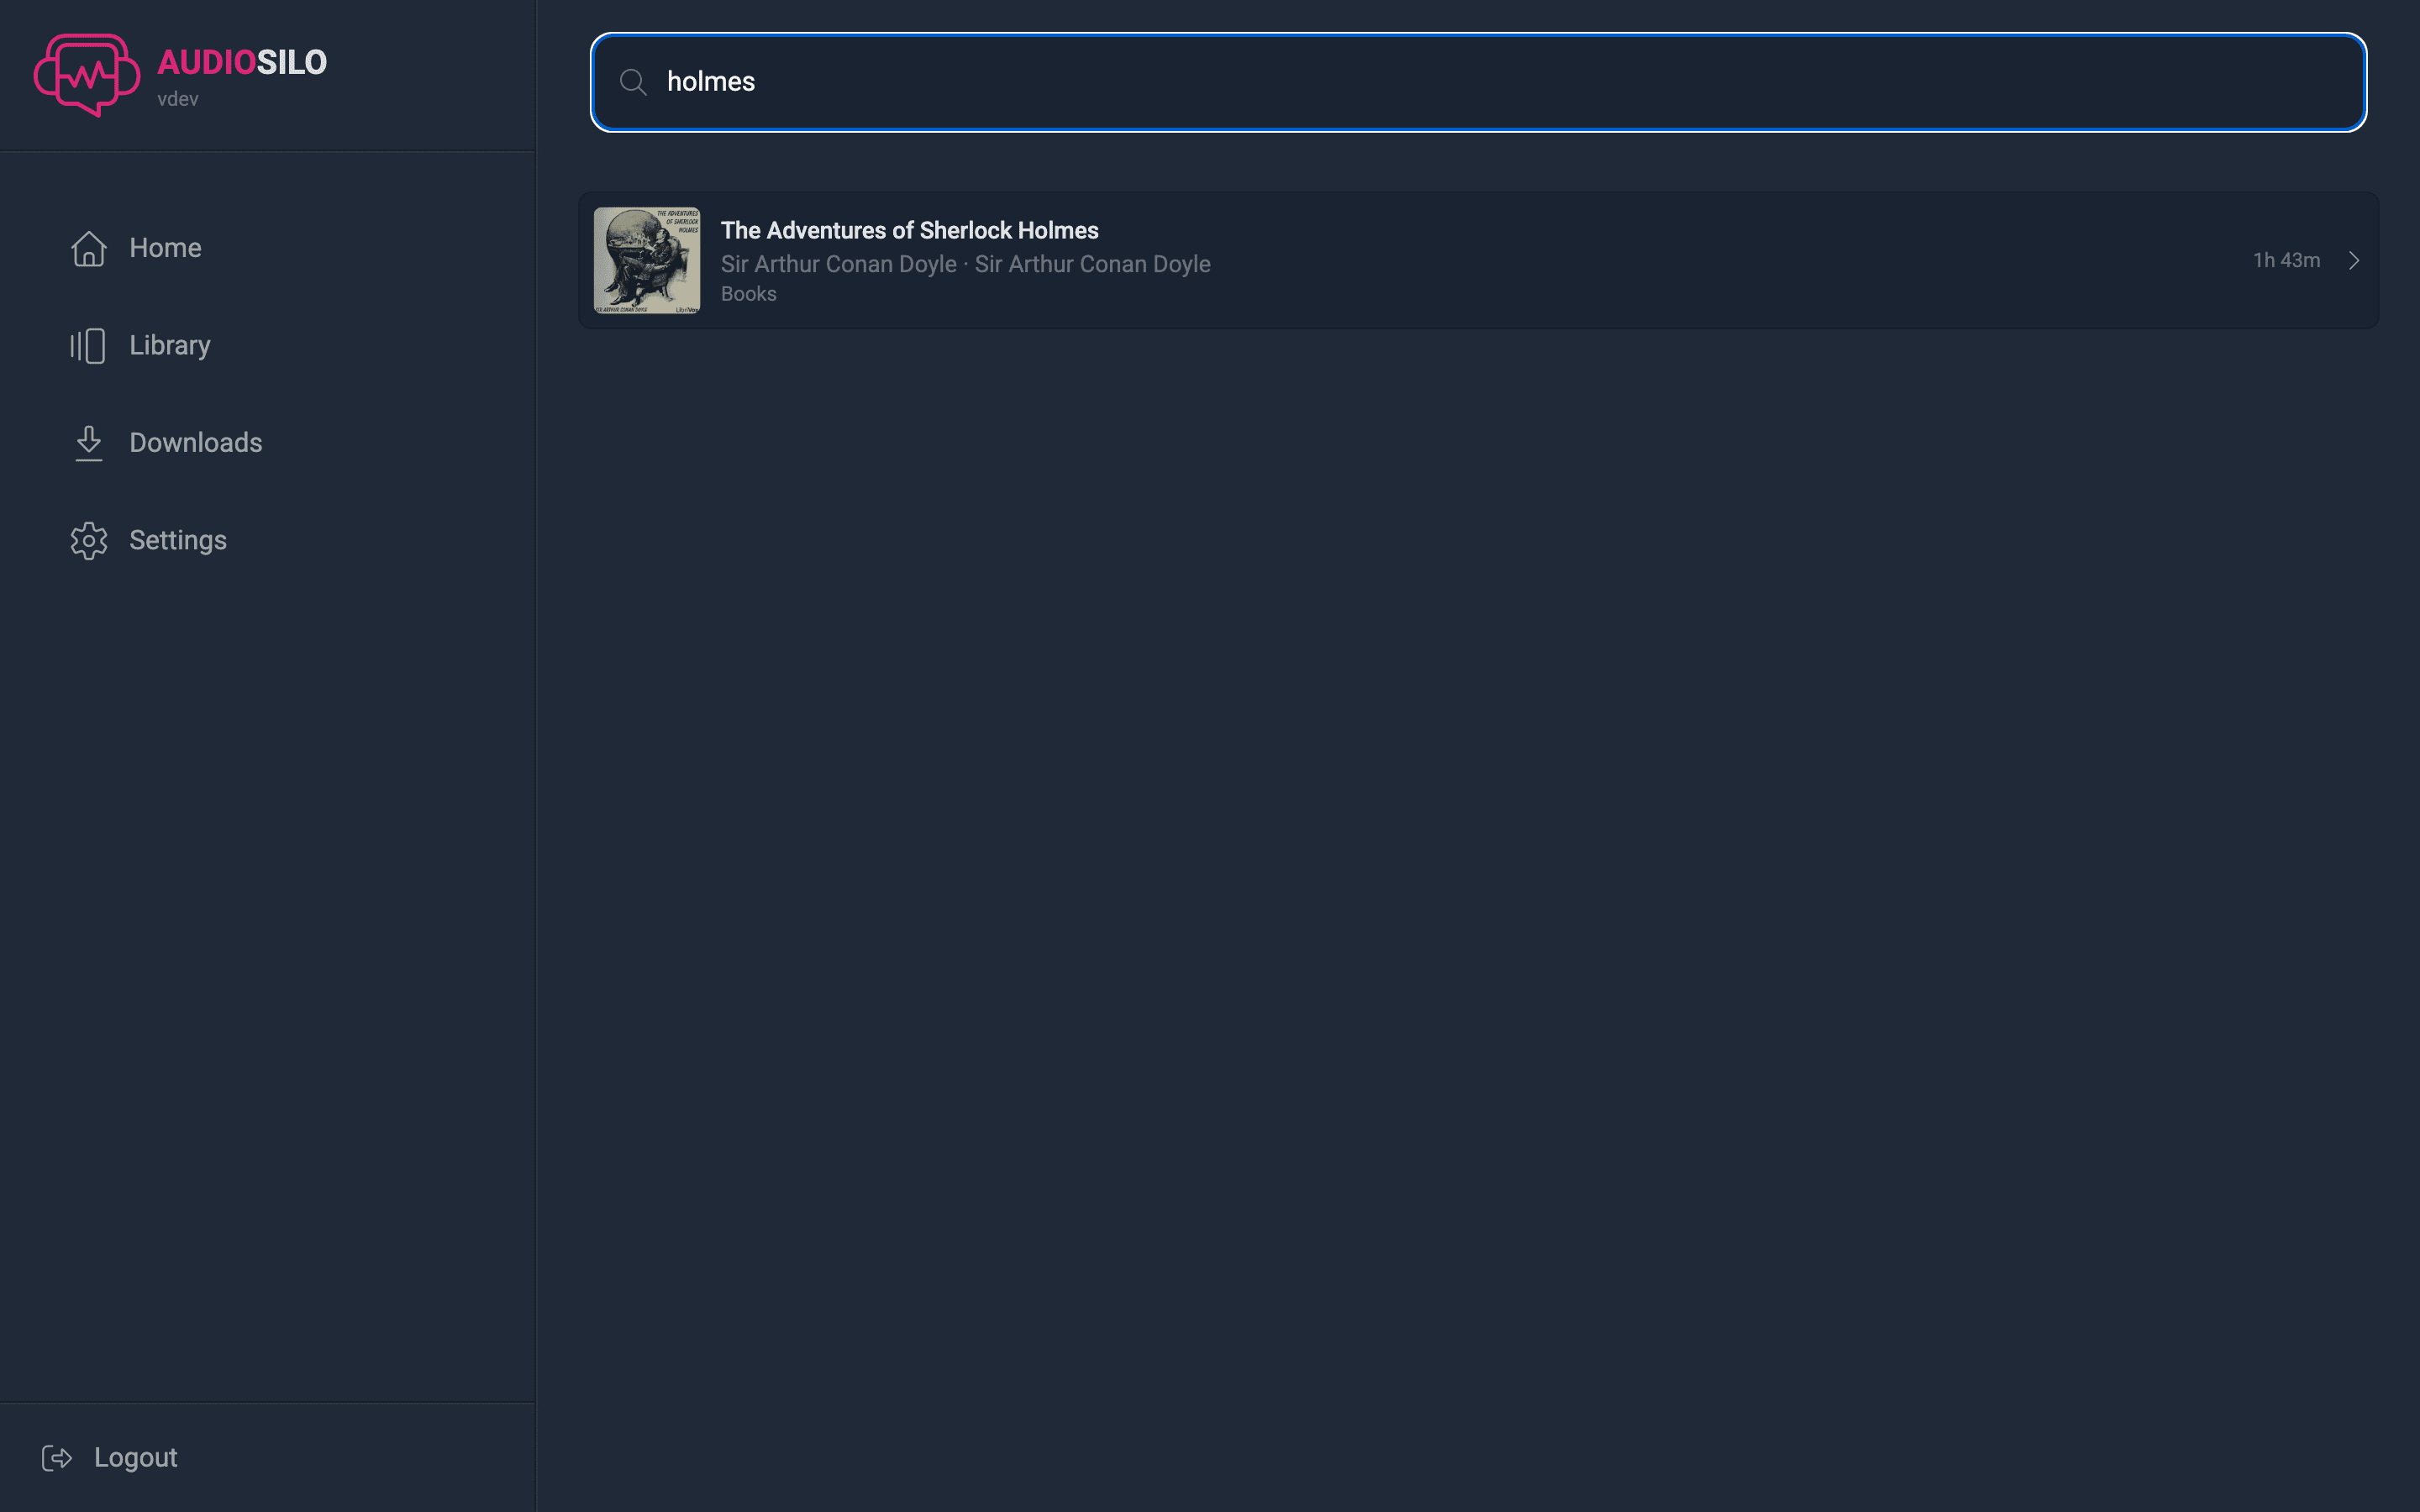
Task: Click the Settings gear icon
Action: point(89,541)
